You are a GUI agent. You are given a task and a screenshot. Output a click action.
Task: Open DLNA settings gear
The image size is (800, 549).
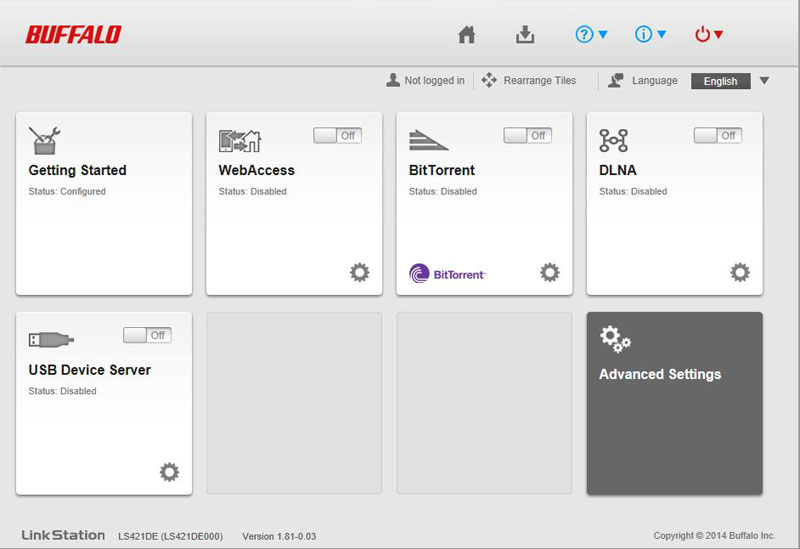[740, 272]
